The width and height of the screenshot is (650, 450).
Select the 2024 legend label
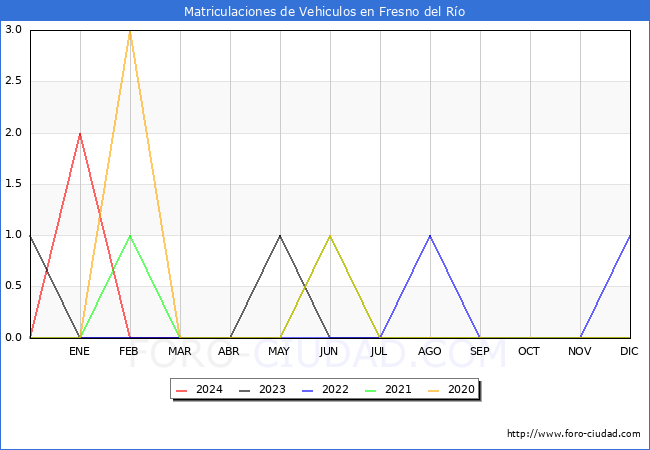[x=209, y=390]
